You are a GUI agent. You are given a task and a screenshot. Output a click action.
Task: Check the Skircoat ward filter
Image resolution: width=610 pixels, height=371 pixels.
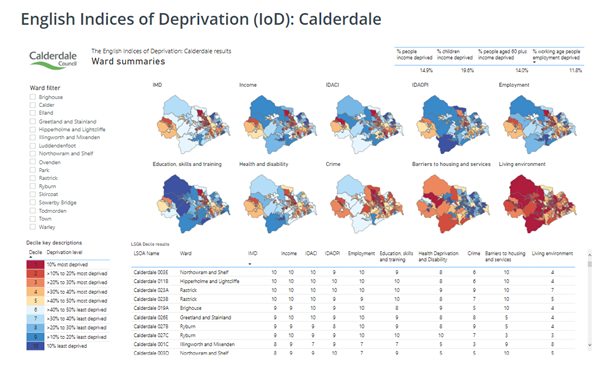33,194
